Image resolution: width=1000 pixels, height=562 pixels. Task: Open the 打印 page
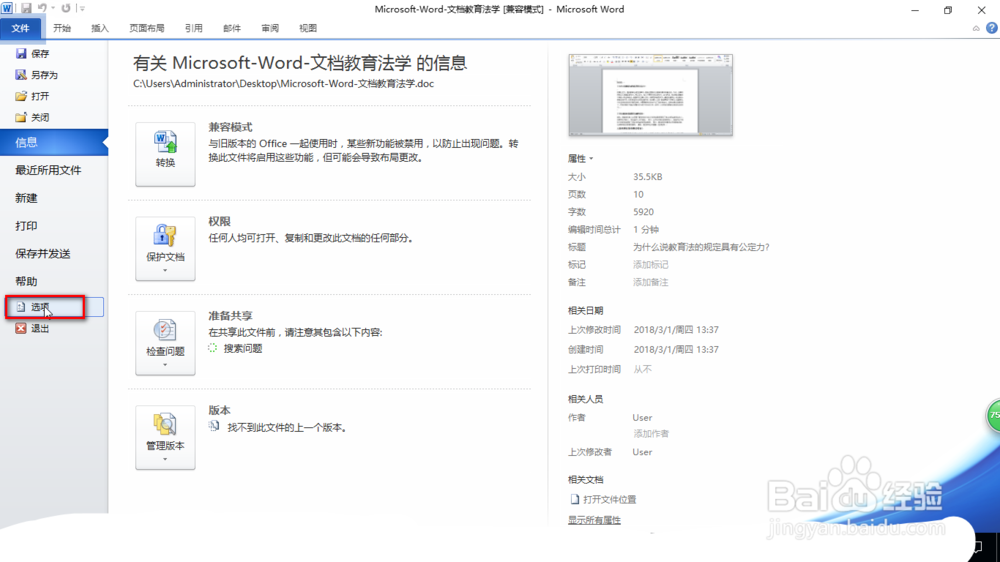26,226
